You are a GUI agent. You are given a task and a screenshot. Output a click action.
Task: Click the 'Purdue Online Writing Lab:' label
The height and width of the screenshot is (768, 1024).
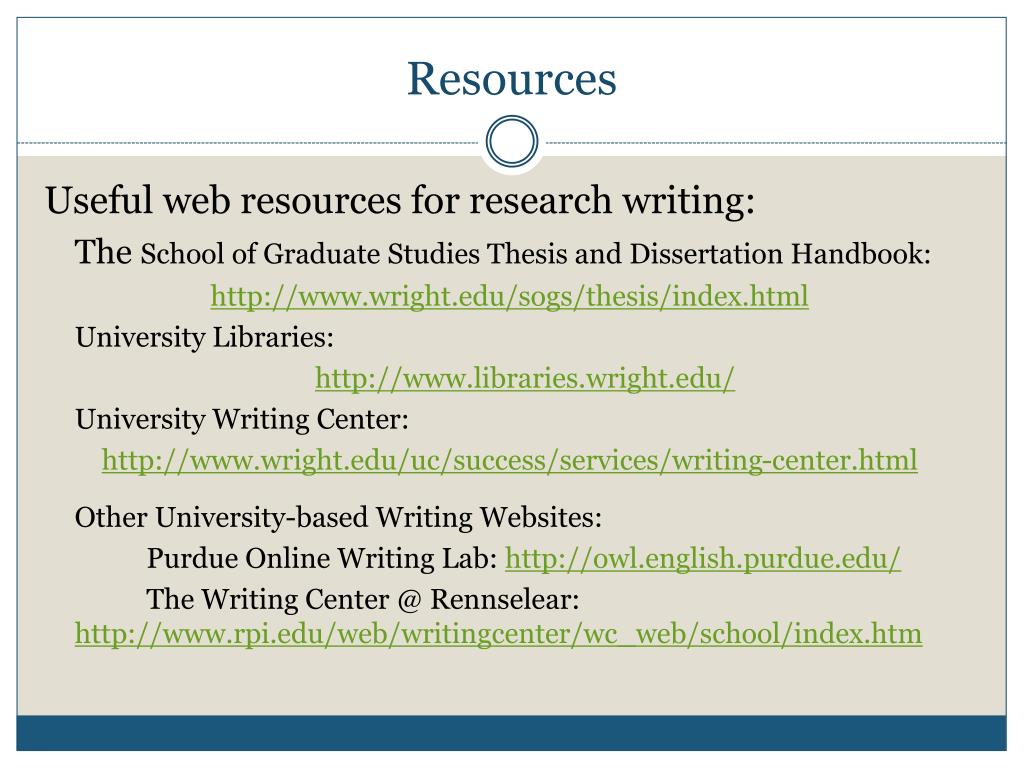[322, 558]
